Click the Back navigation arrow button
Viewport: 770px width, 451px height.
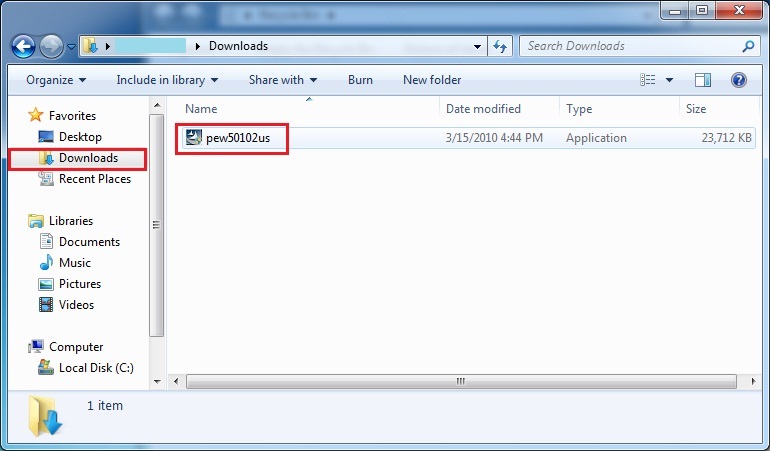[x=24, y=46]
